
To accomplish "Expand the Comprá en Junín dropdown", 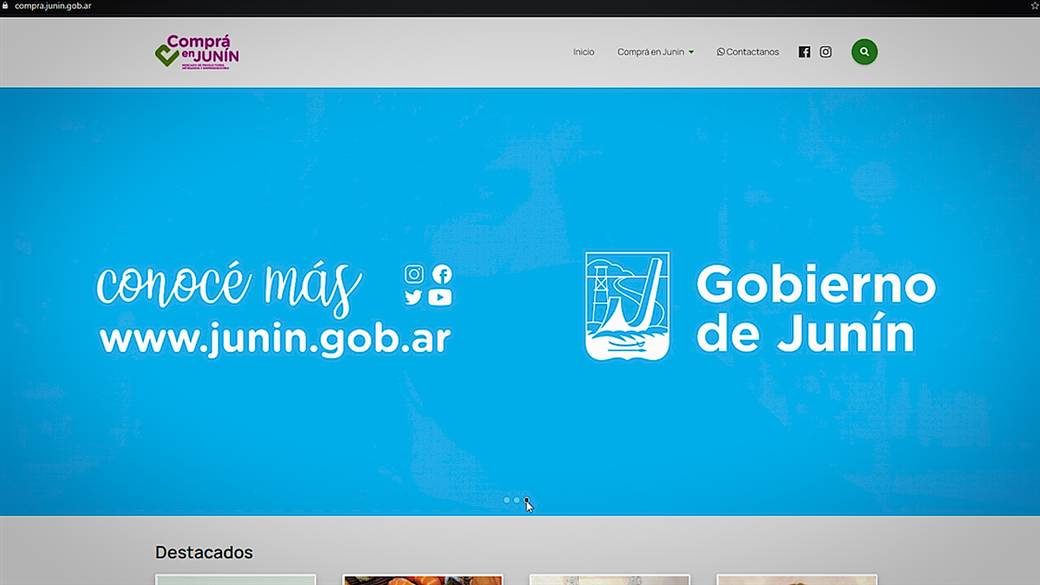I will [x=655, y=52].
